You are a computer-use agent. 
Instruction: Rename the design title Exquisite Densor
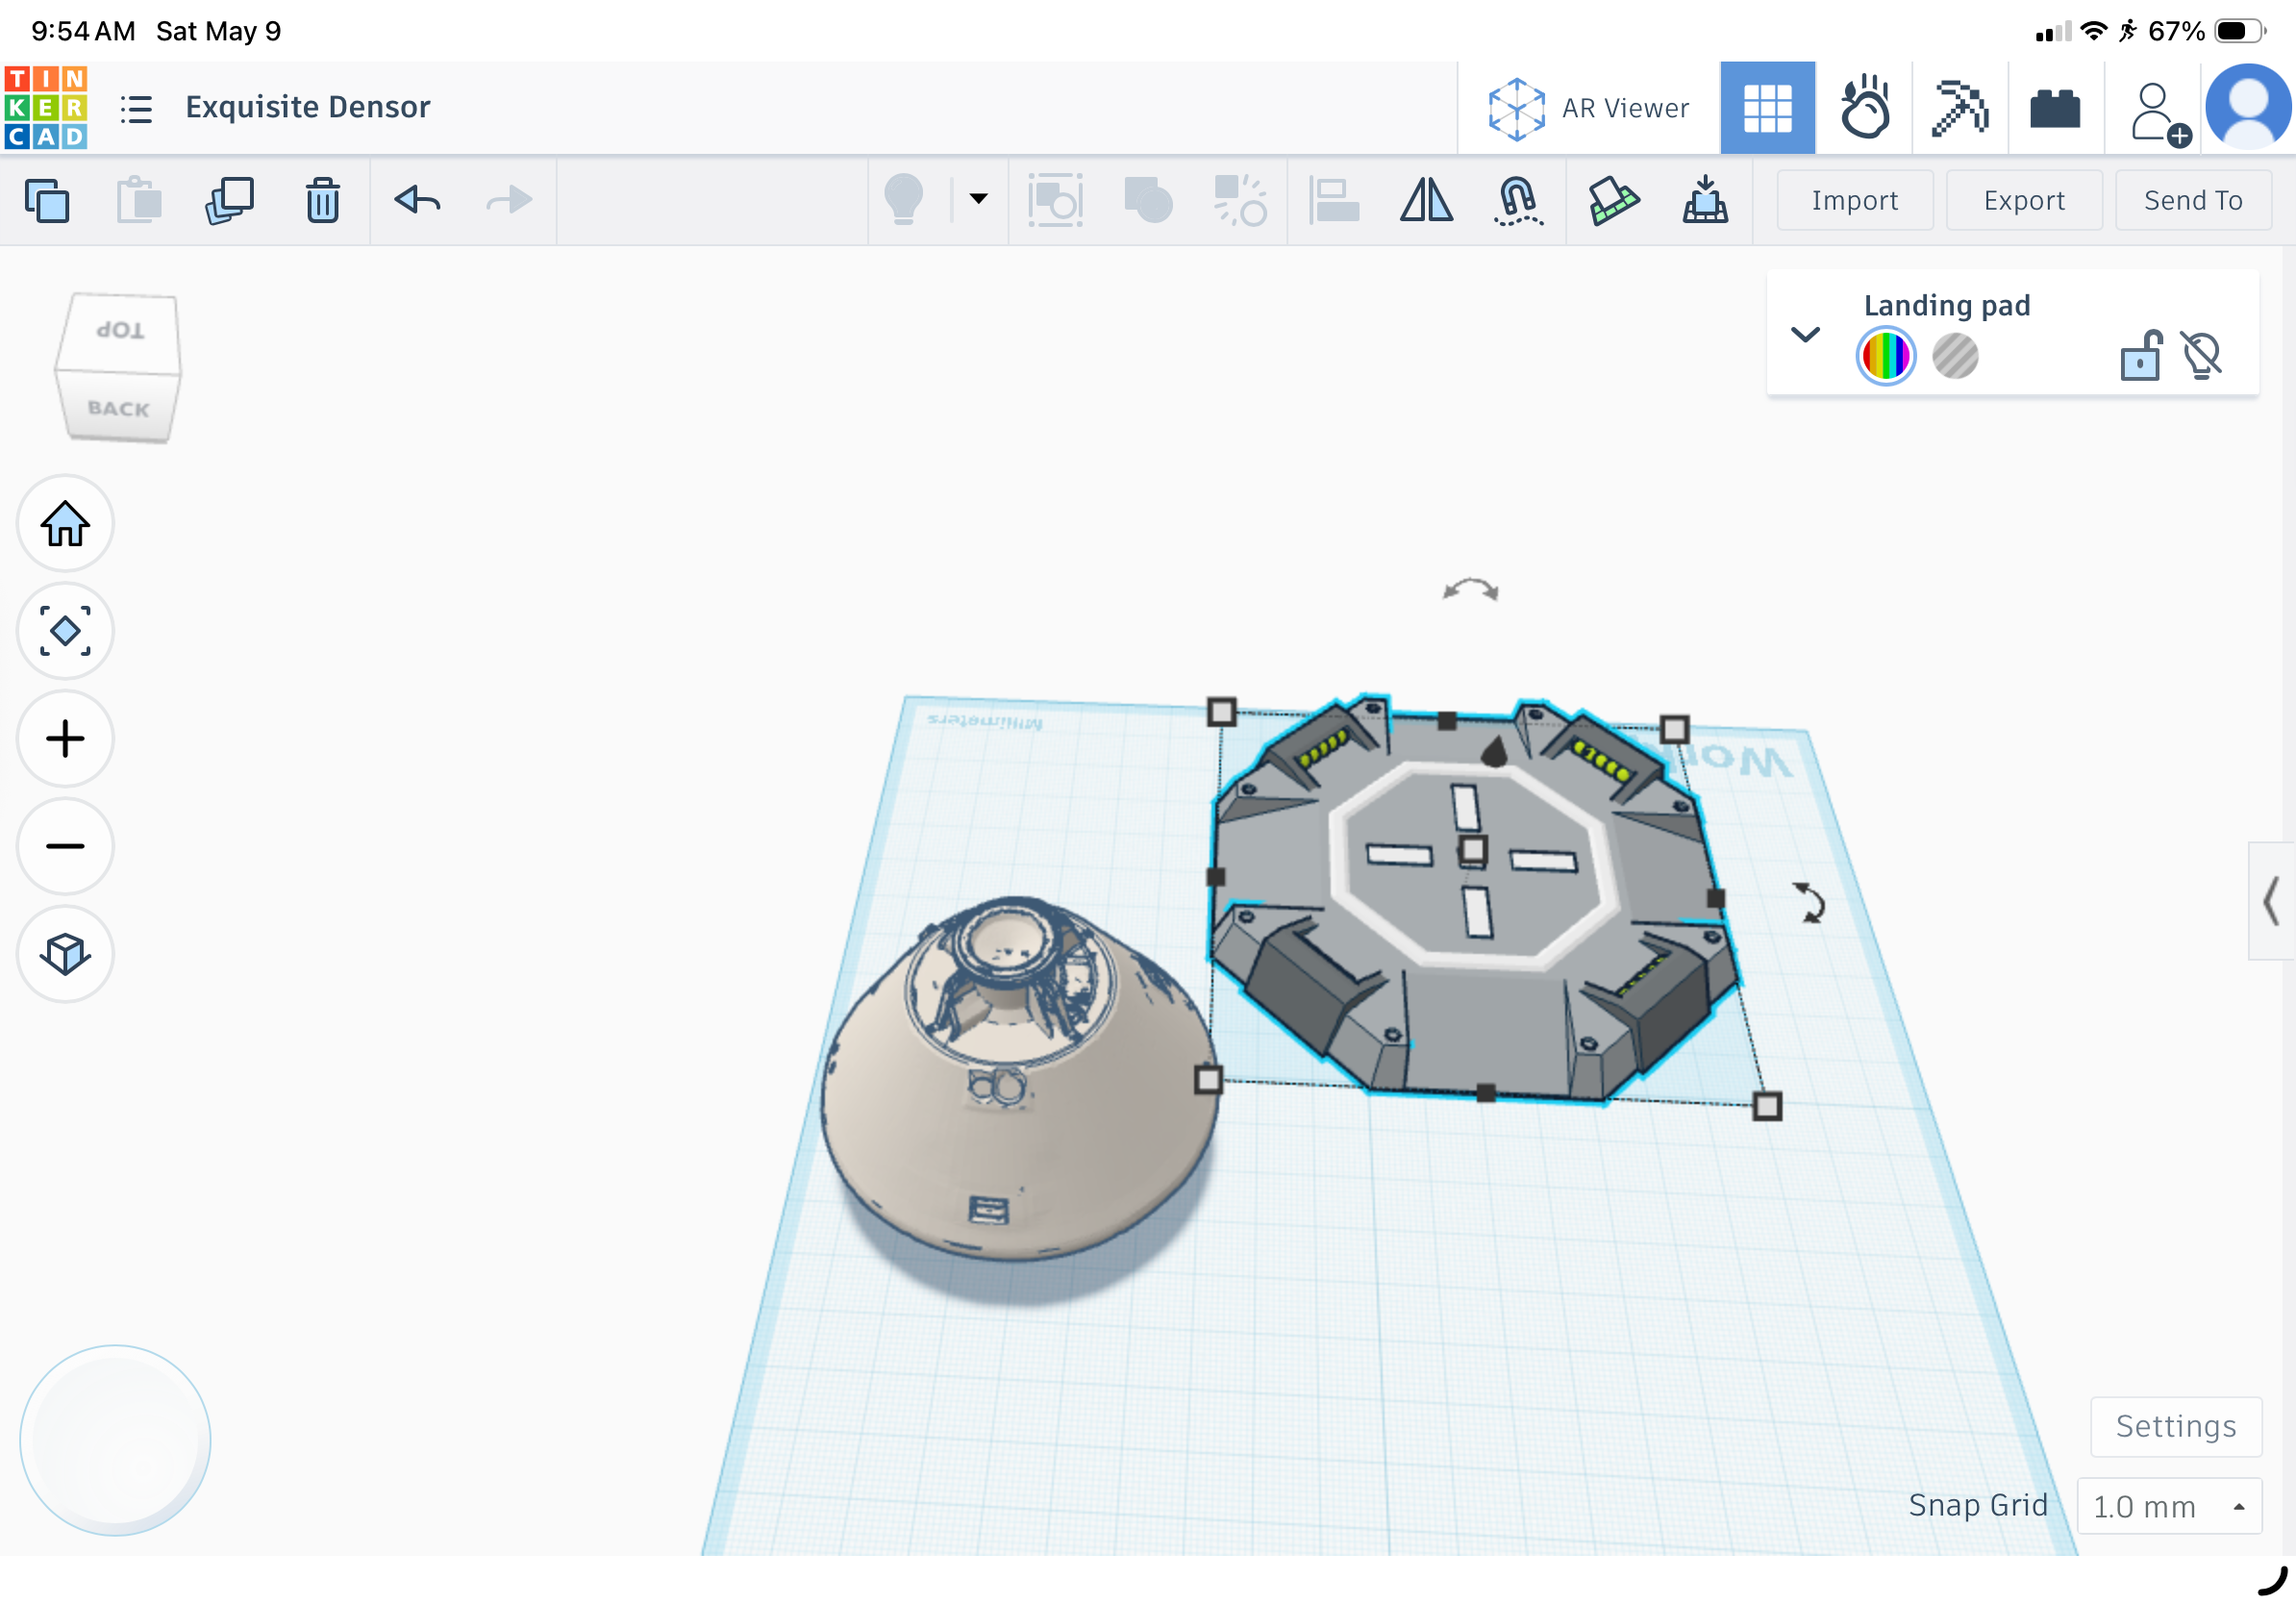tap(308, 106)
